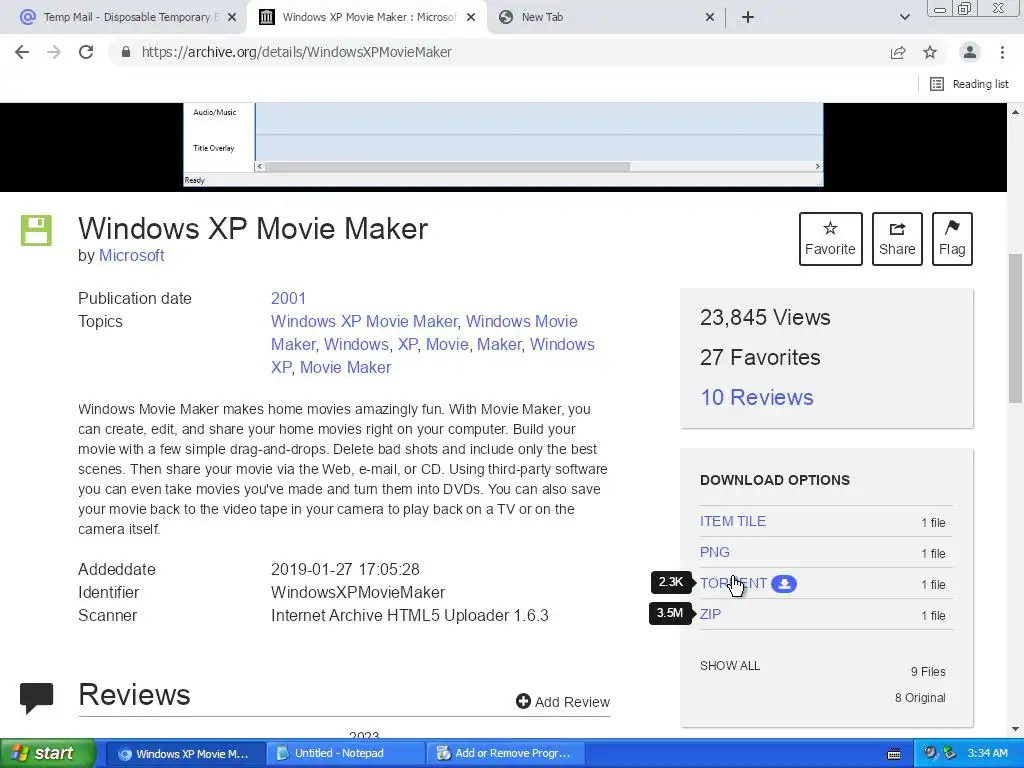Click the Windows XP Movie Maker taskbar button
This screenshot has height=768, width=1024.
point(185,754)
